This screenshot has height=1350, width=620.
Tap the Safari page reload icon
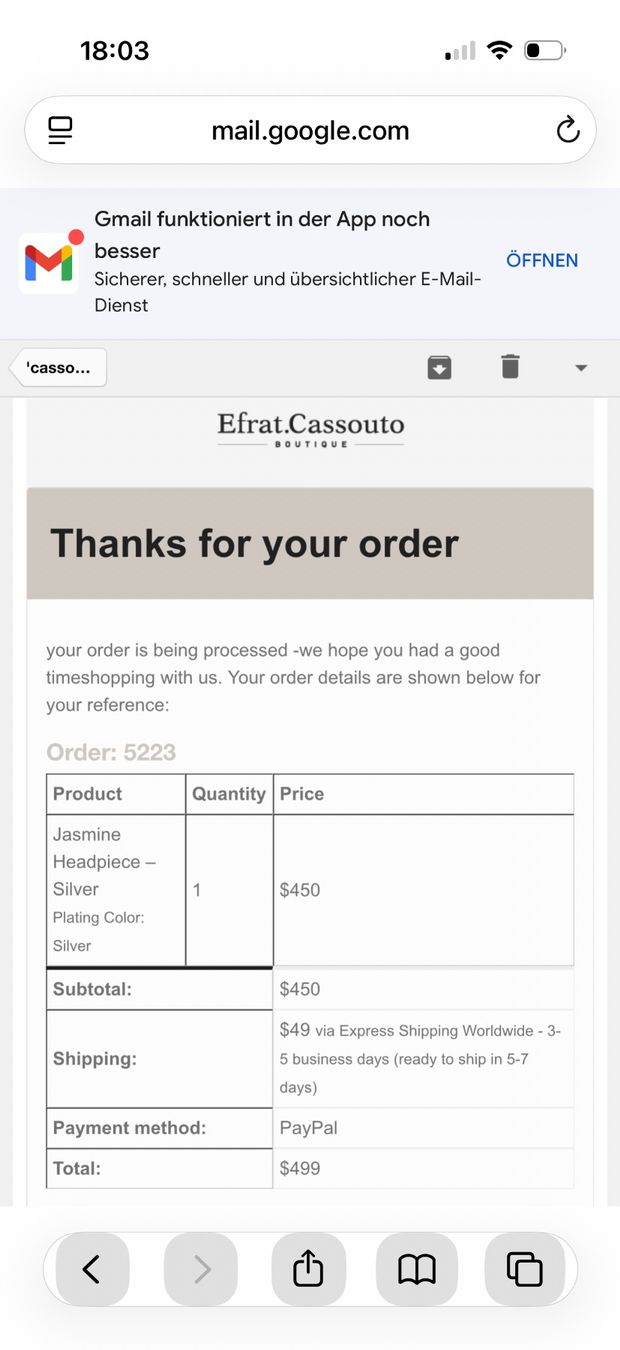(x=568, y=130)
